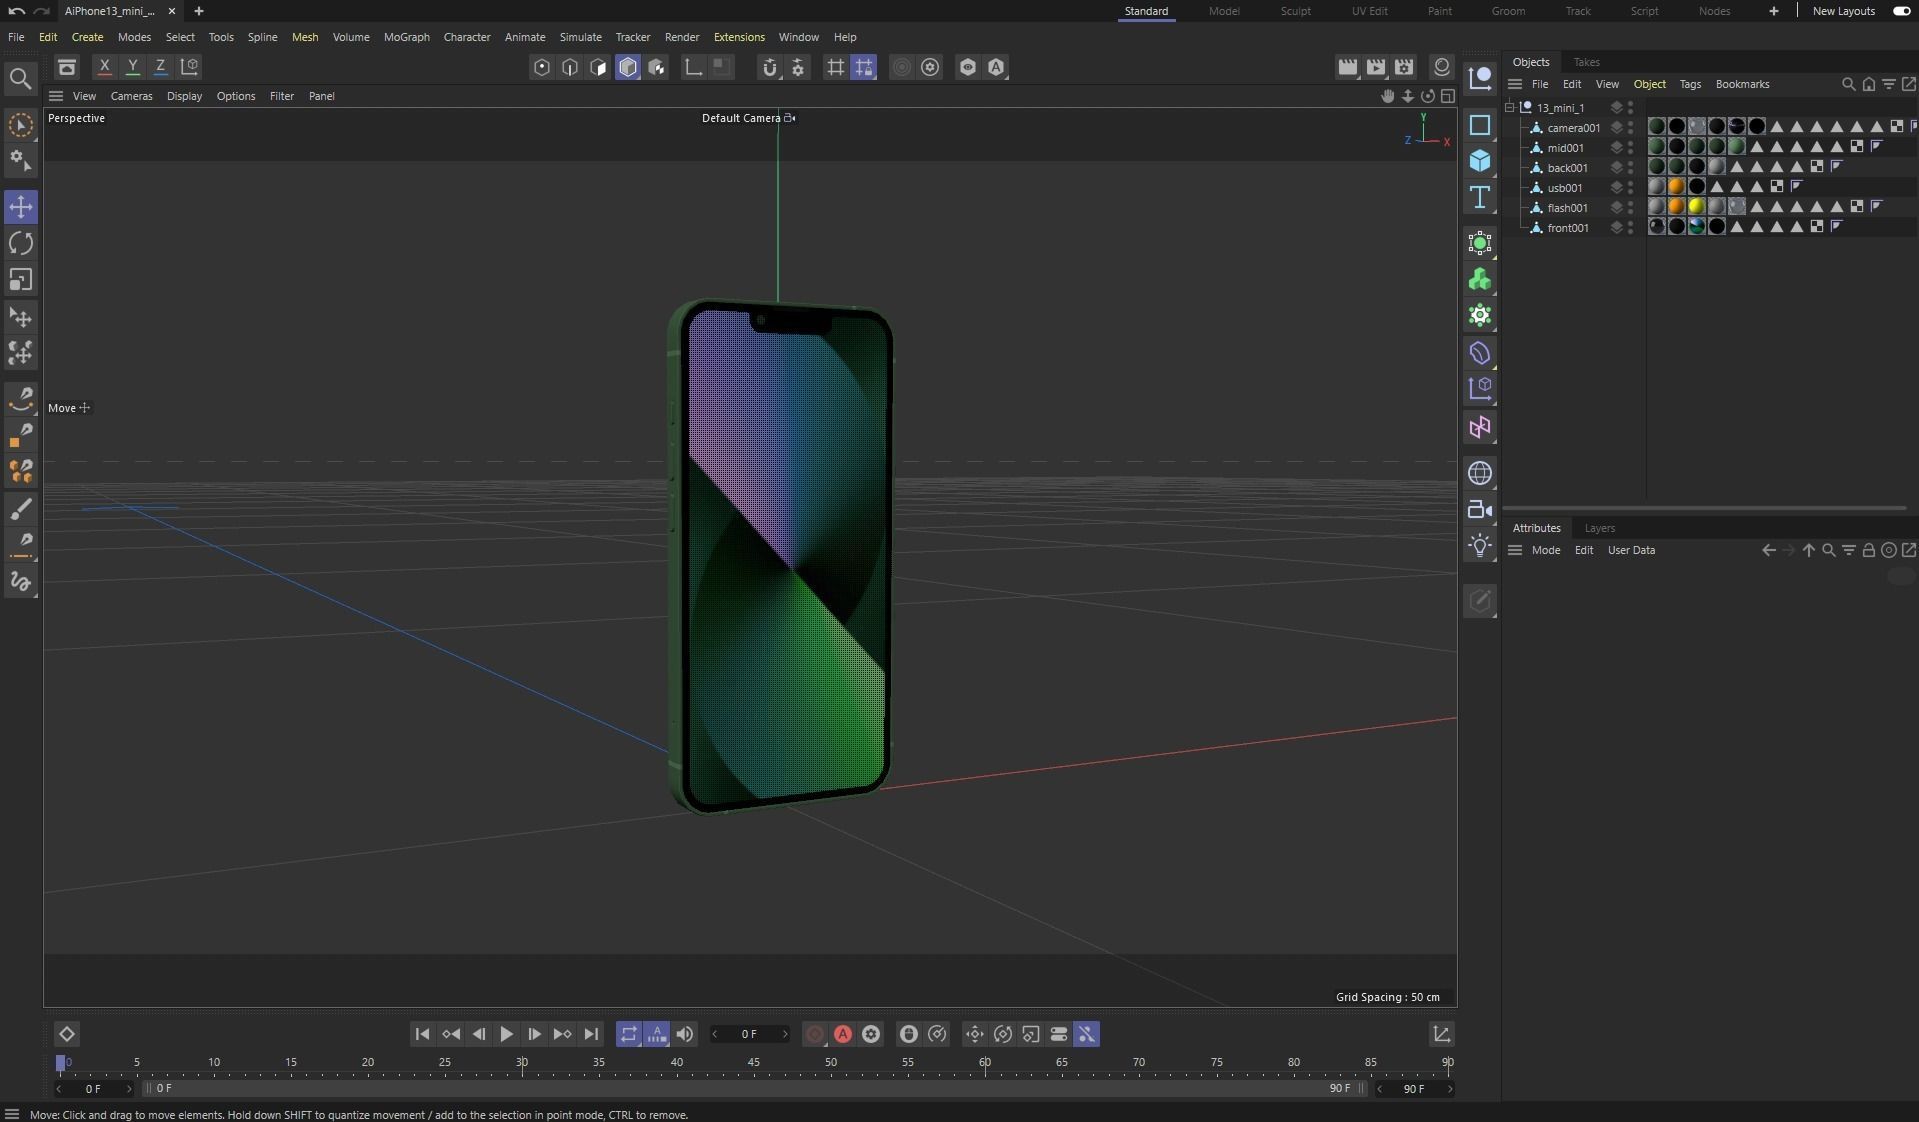
Task: Open status bar hamburger menu
Action: [12, 1114]
